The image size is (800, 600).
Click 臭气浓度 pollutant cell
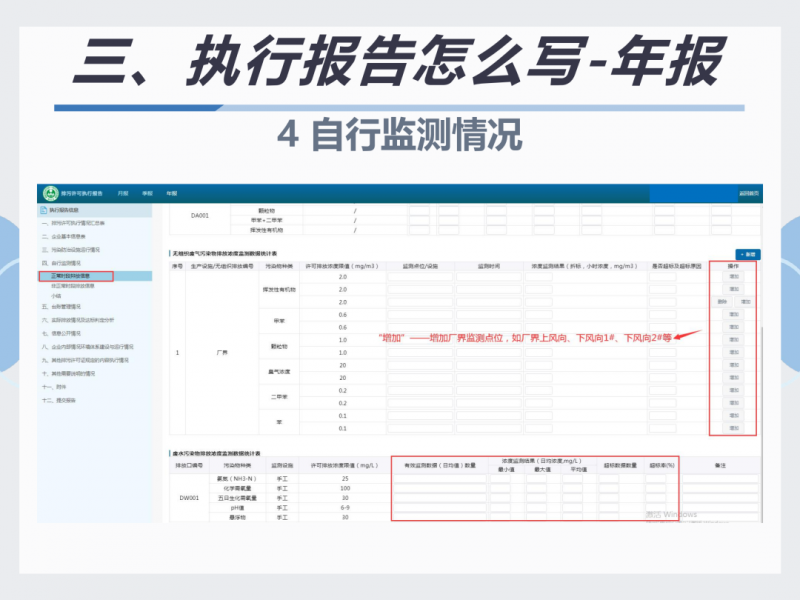[279, 371]
